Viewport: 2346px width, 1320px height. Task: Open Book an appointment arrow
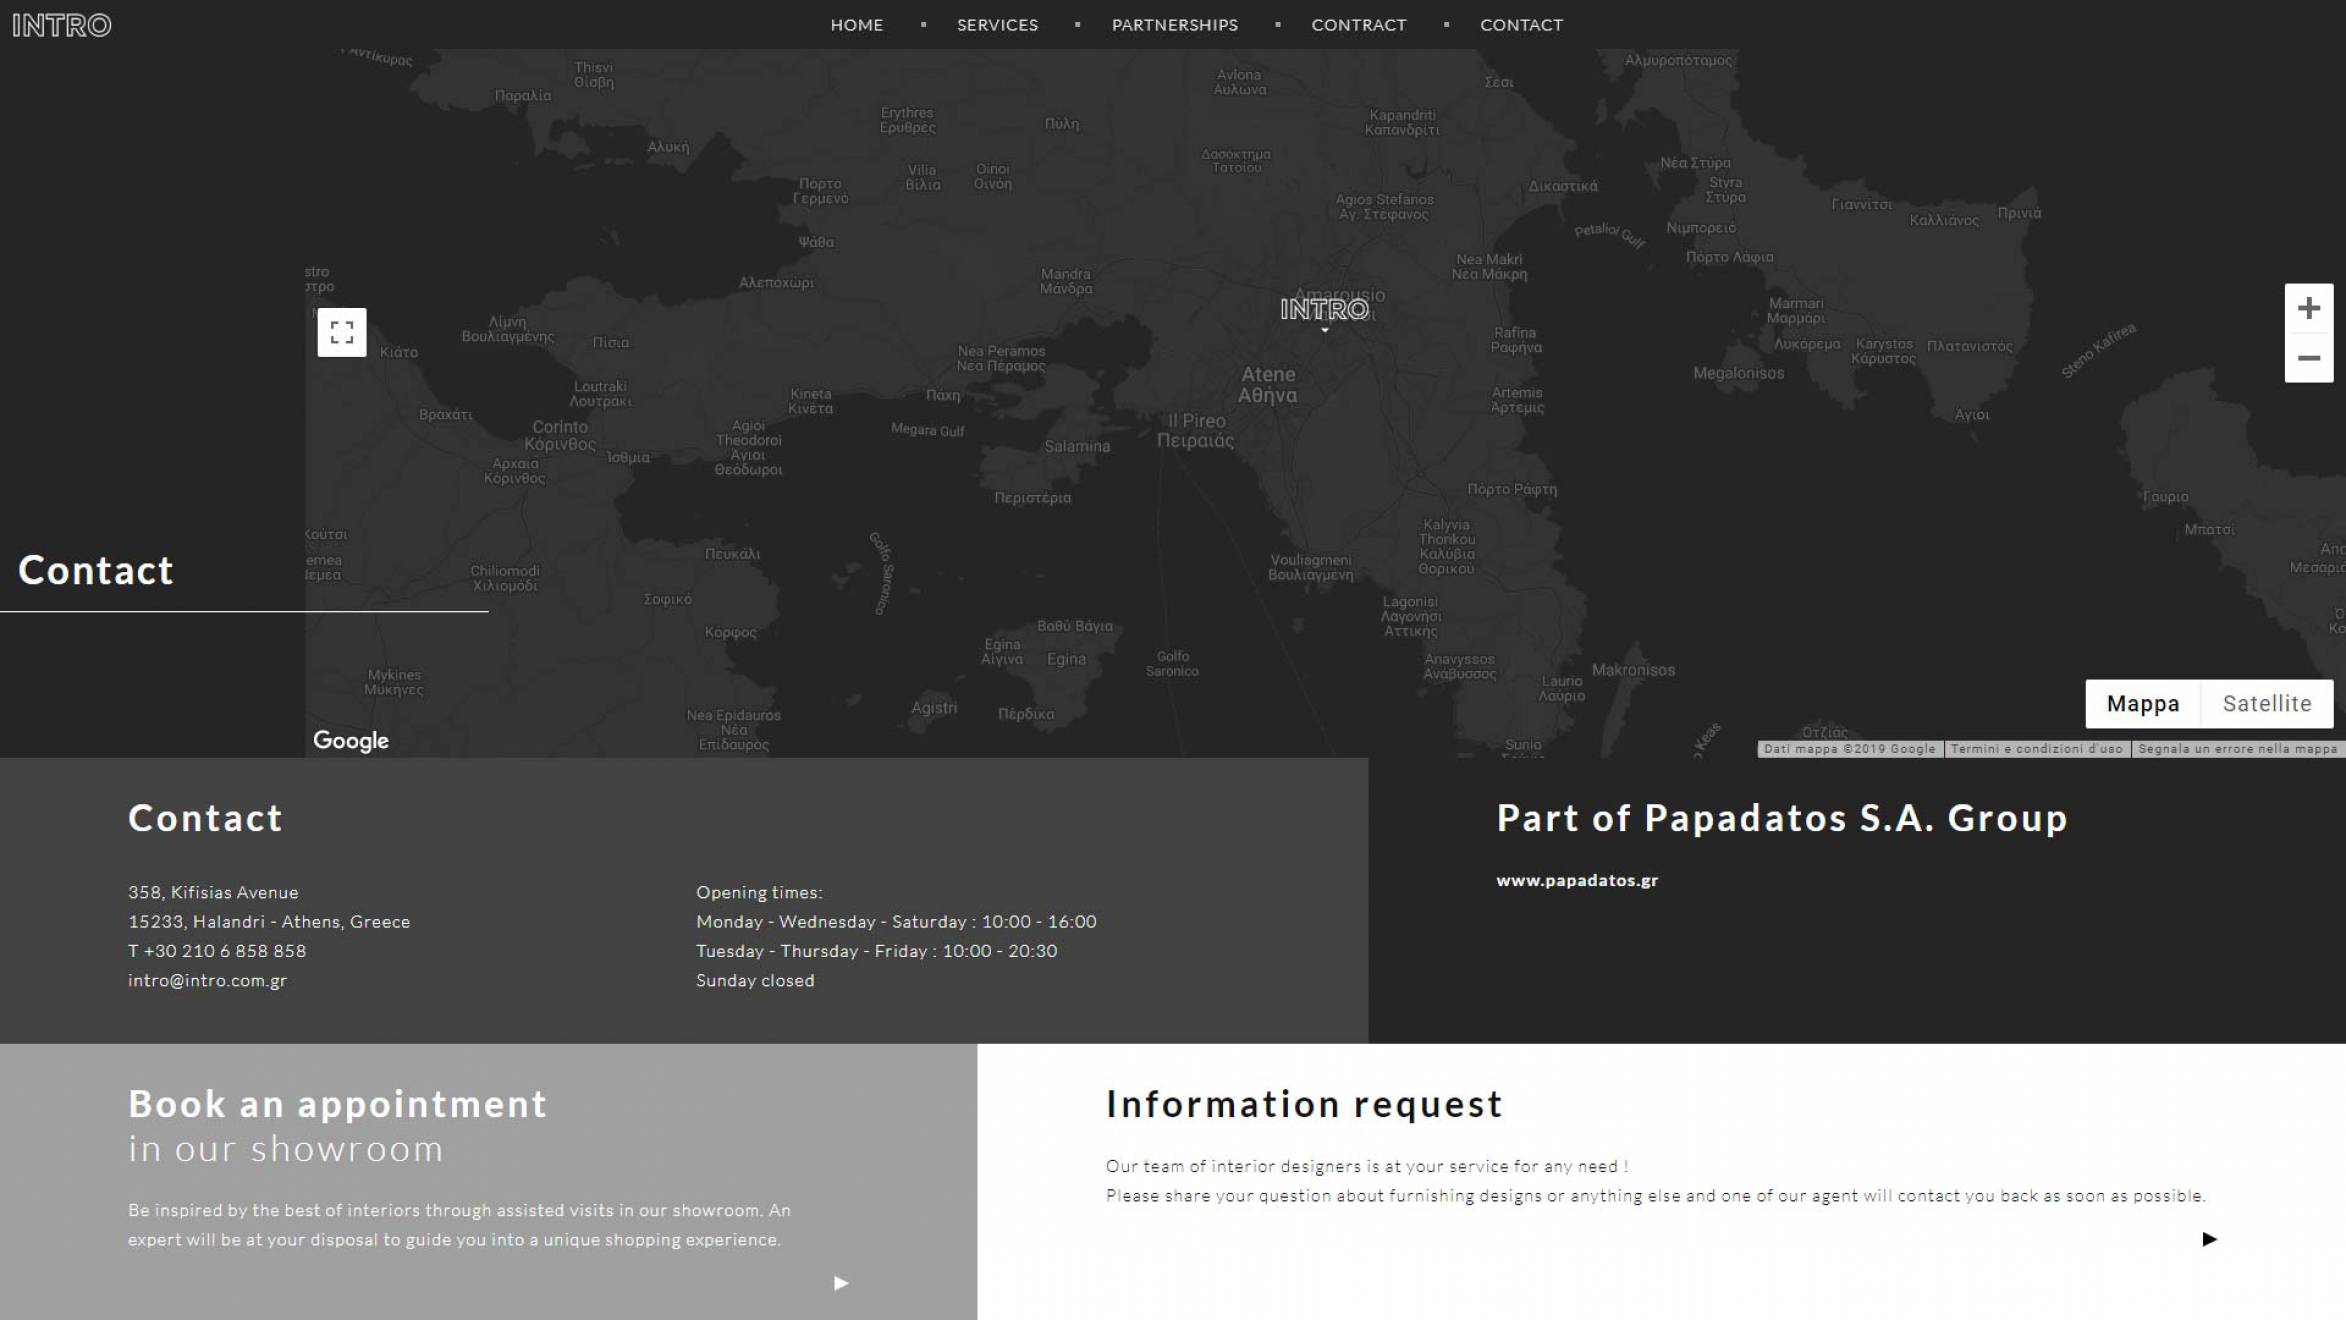[841, 1283]
